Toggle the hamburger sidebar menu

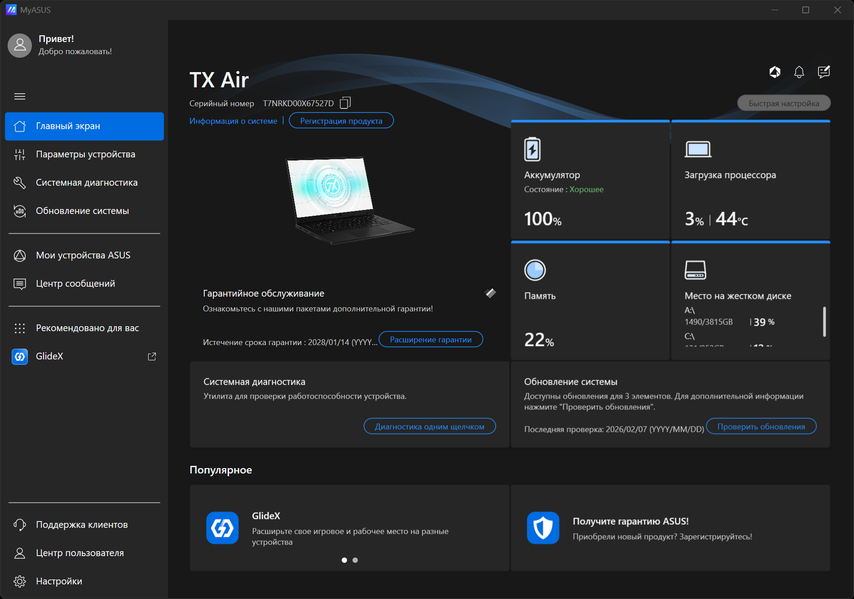pos(20,96)
